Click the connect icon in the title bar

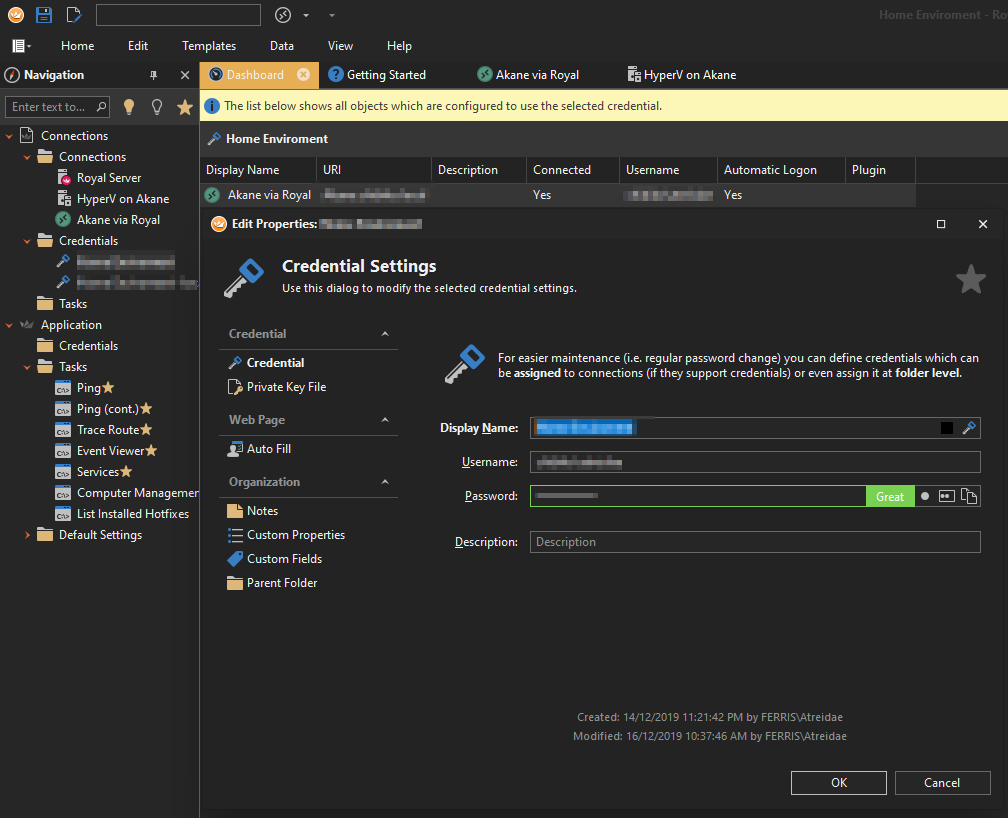pyautogui.click(x=283, y=15)
